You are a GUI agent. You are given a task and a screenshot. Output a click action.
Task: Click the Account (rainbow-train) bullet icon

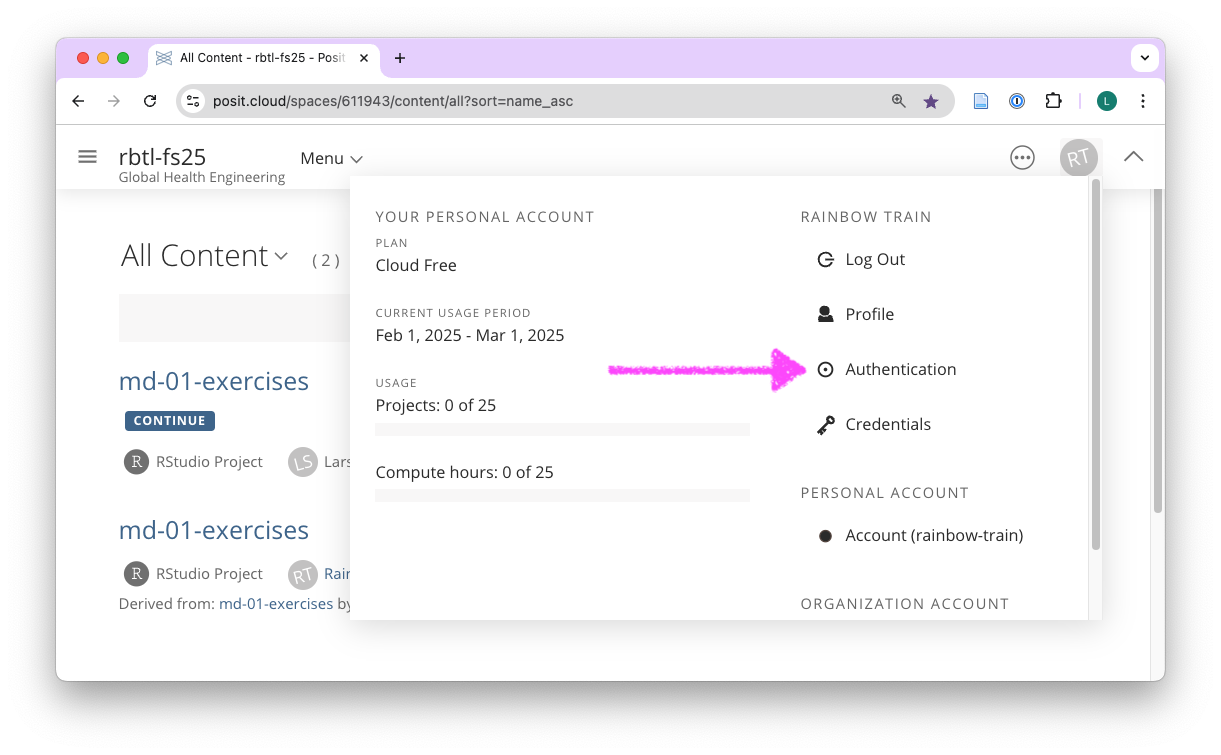click(x=826, y=536)
